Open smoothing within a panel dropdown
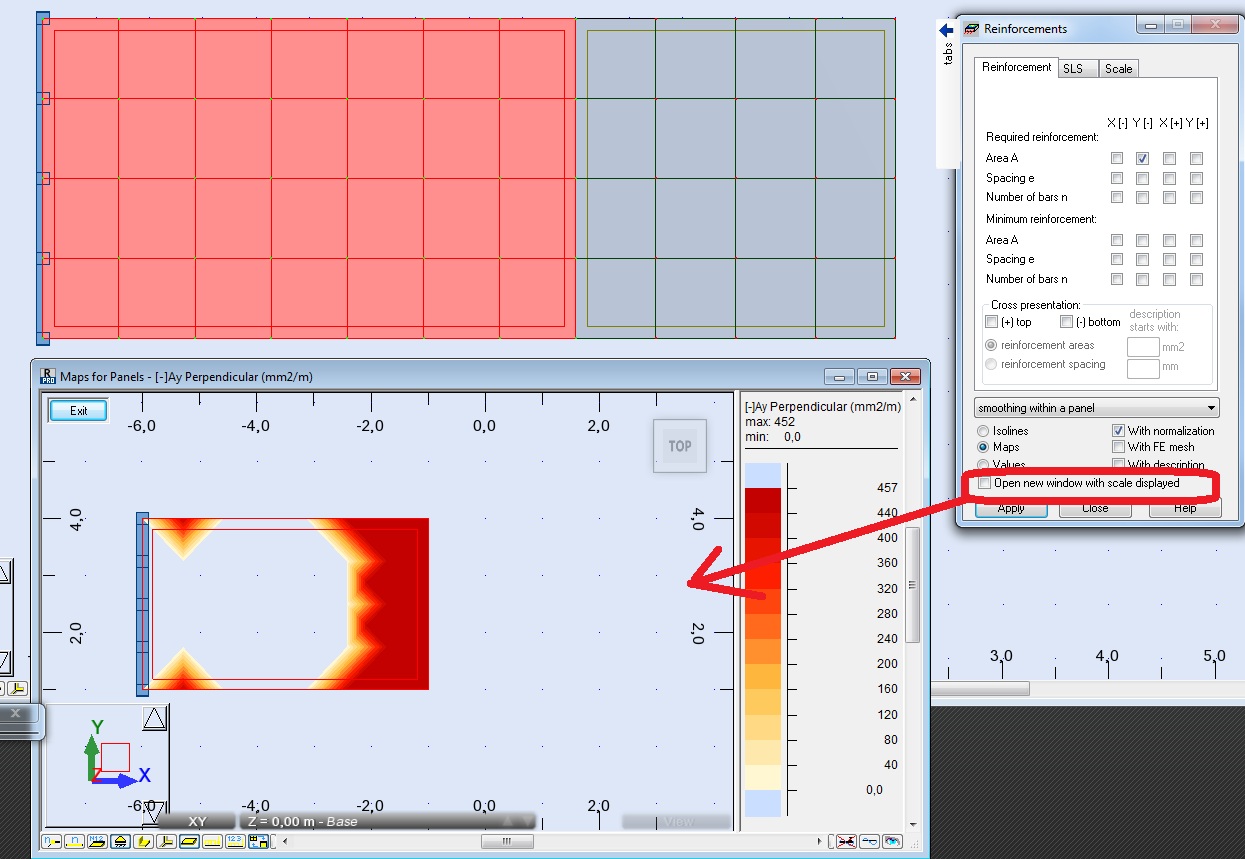The image size is (1245, 859). pos(1097,408)
